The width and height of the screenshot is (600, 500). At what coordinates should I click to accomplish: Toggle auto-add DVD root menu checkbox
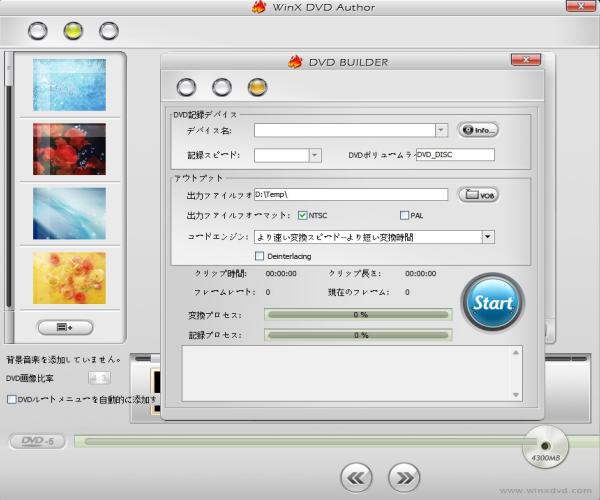point(12,399)
